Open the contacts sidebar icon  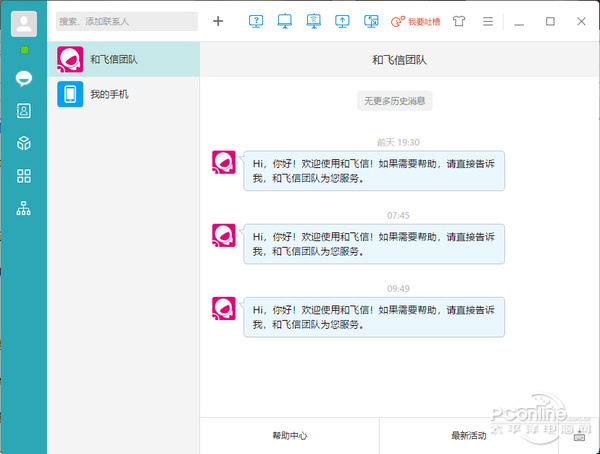pos(24,111)
